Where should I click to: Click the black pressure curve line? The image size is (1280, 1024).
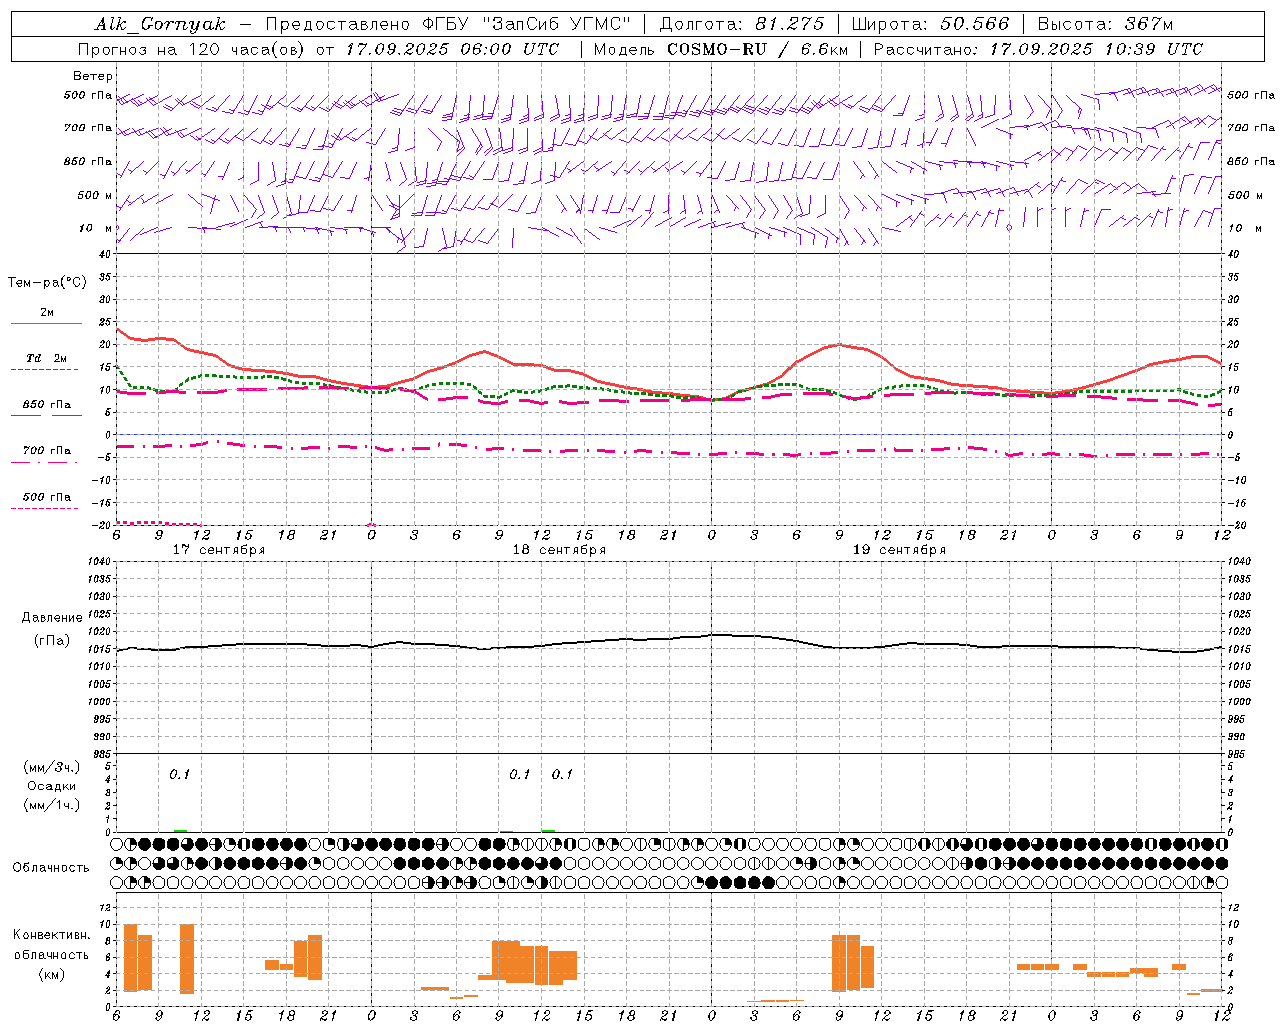pos(670,639)
